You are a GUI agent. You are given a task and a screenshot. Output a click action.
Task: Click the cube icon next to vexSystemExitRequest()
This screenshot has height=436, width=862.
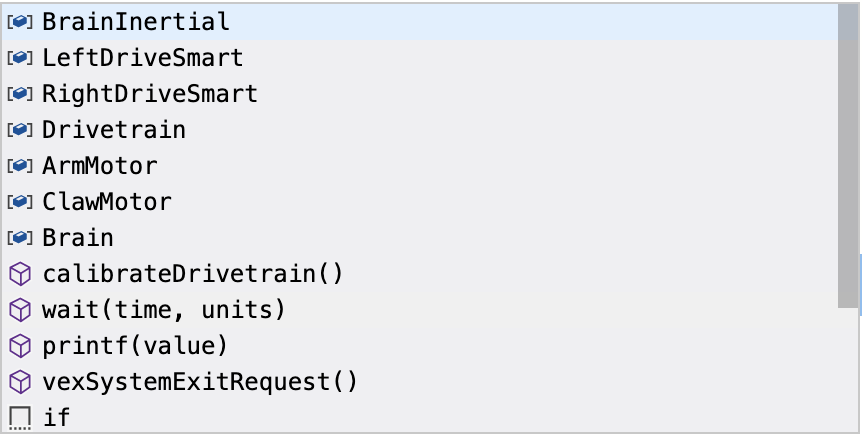click(x=20, y=381)
